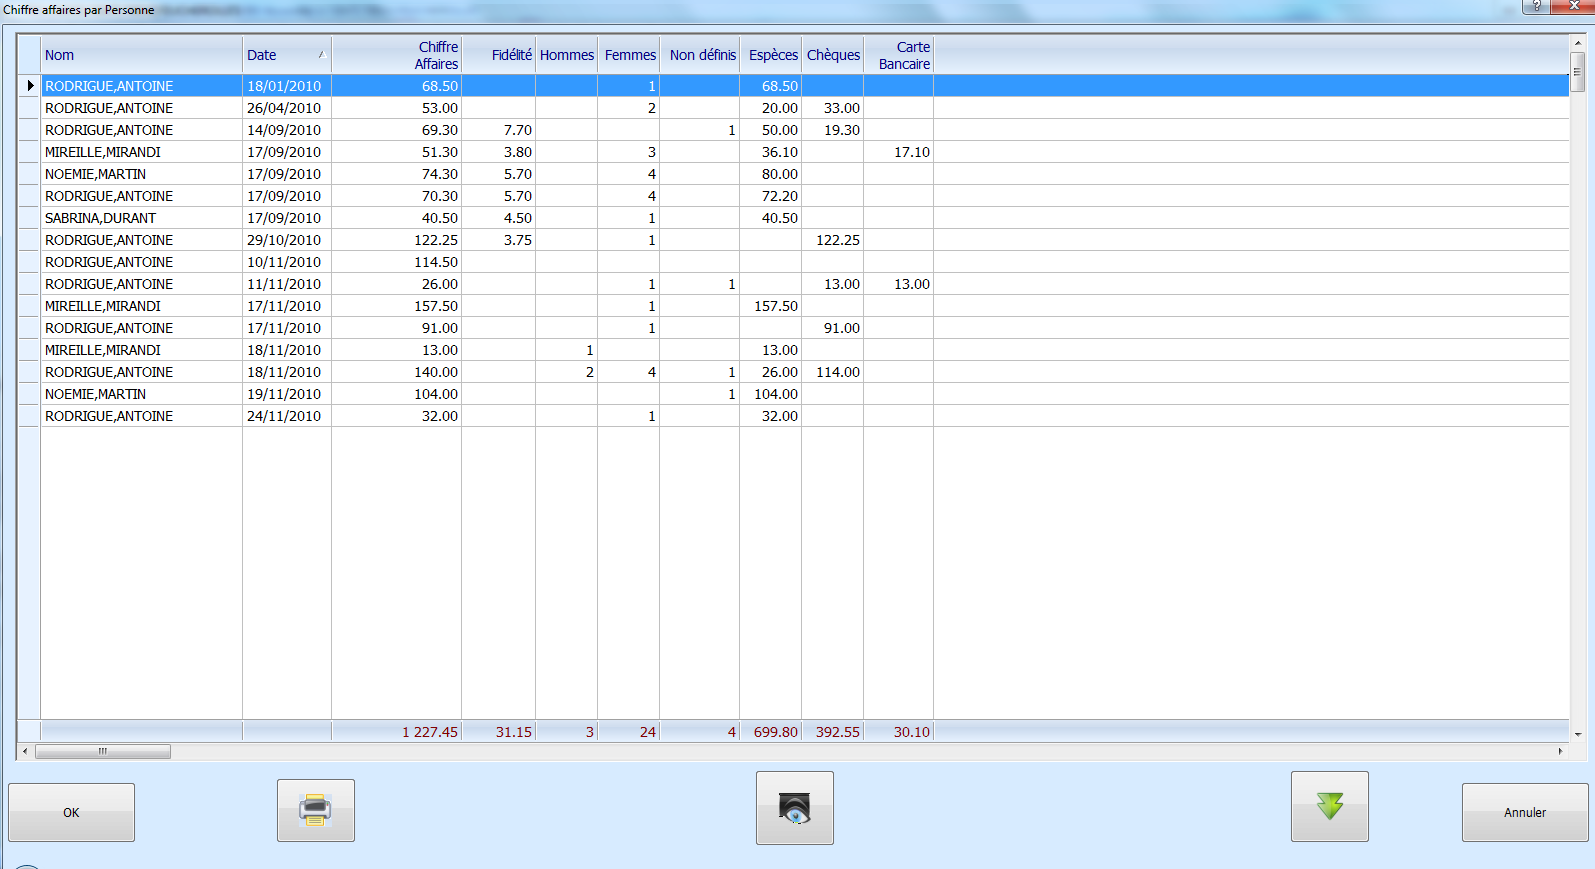1595x869 pixels.
Task: Sort by the Date column header
Action: [286, 55]
